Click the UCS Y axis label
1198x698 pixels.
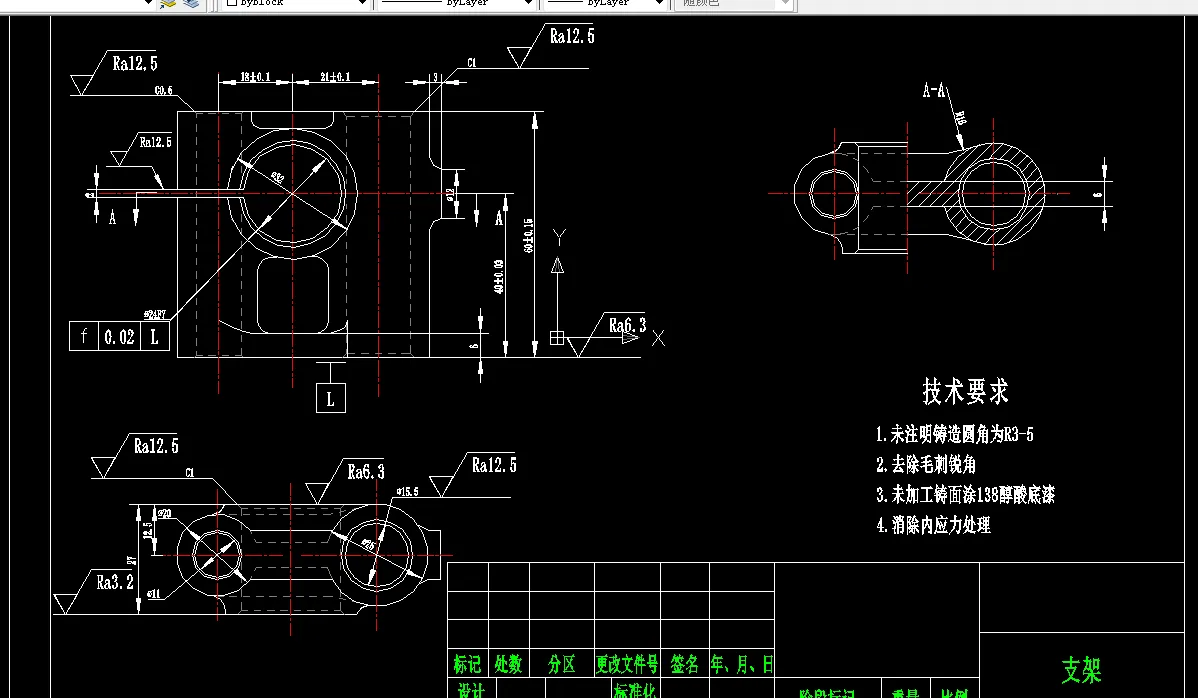[559, 238]
